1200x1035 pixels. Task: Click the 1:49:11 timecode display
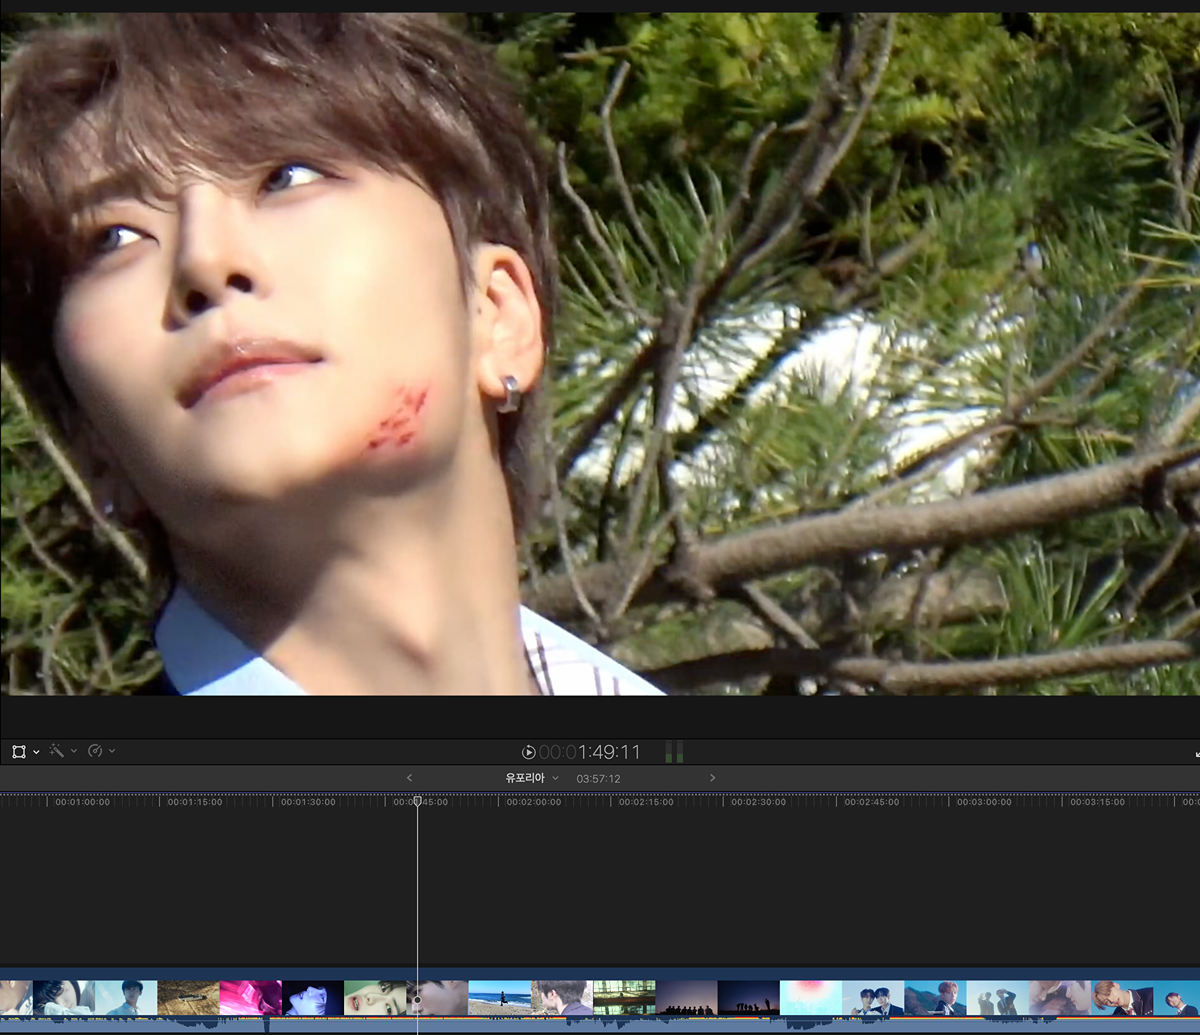pyautogui.click(x=590, y=752)
